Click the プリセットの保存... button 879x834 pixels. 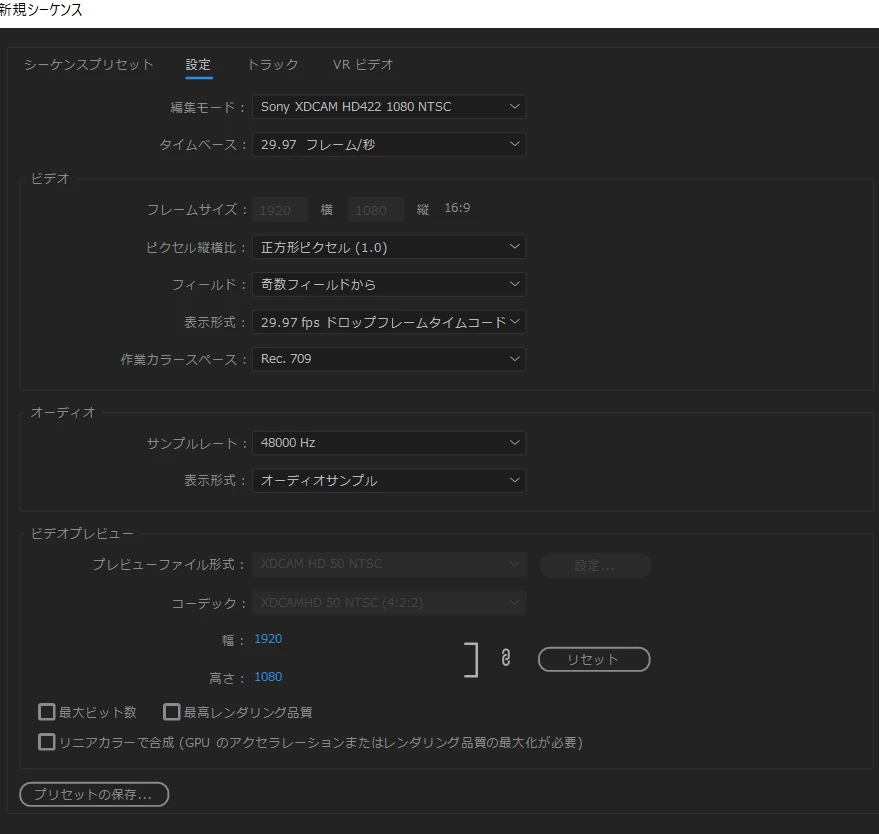click(x=94, y=794)
